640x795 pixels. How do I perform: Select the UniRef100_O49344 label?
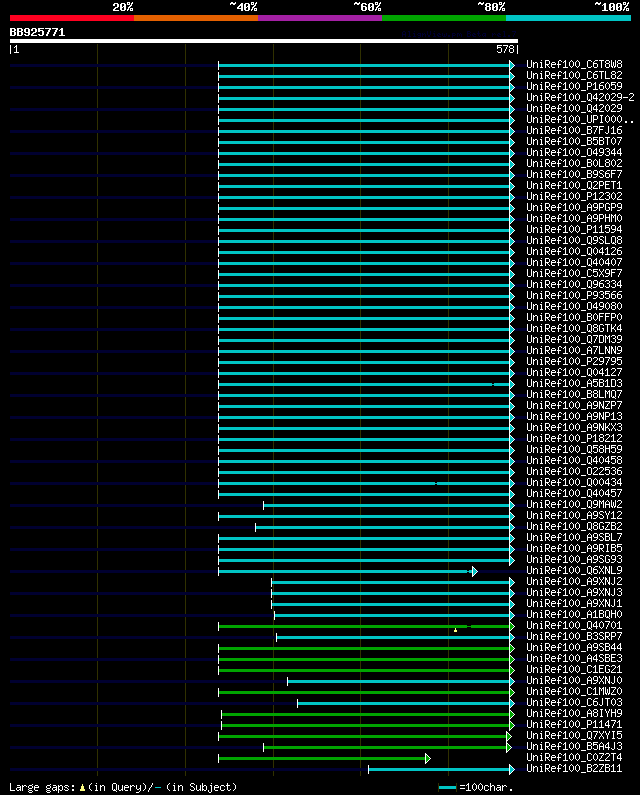coord(574,153)
